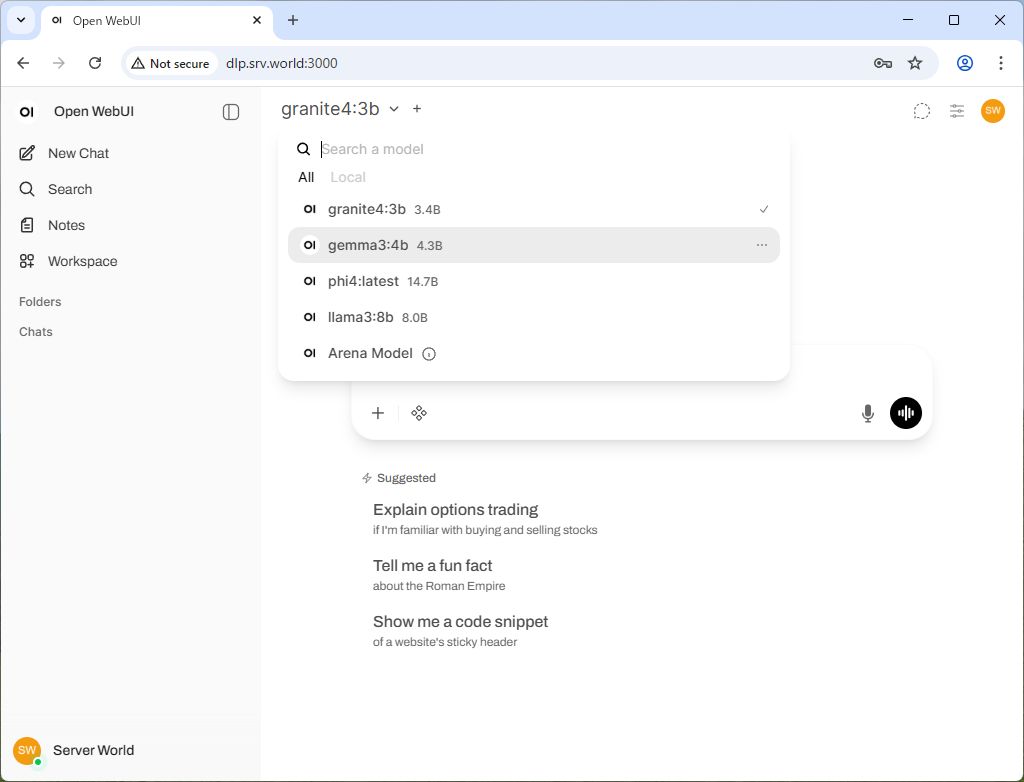This screenshot has width=1024, height=782.
Task: Enable temporary chat with dashed bubble icon
Action: pyautogui.click(x=922, y=111)
